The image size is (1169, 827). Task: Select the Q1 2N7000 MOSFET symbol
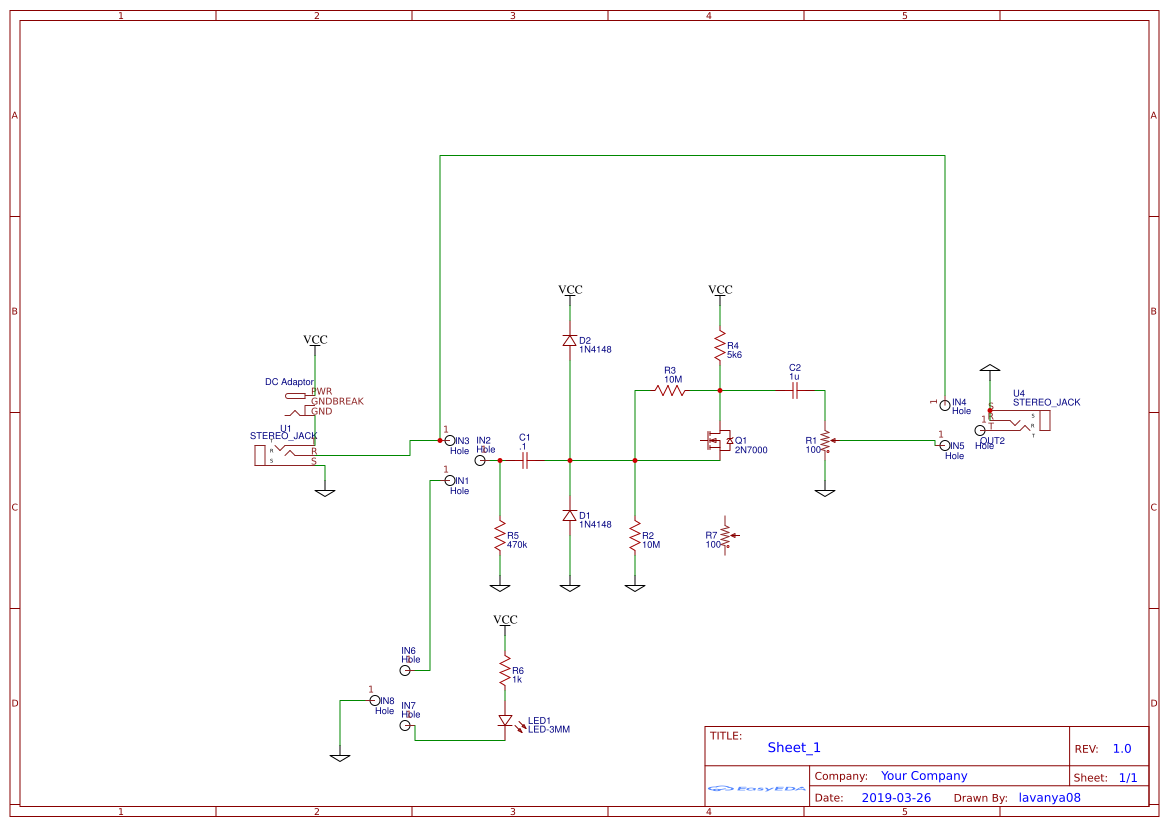716,440
